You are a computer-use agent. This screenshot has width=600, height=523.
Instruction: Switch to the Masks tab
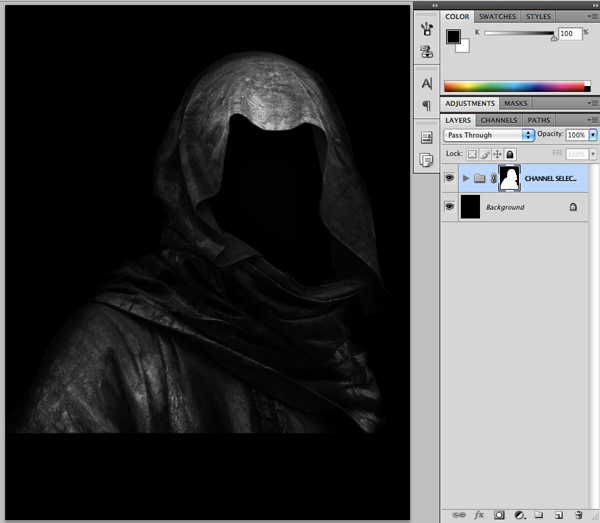point(516,103)
